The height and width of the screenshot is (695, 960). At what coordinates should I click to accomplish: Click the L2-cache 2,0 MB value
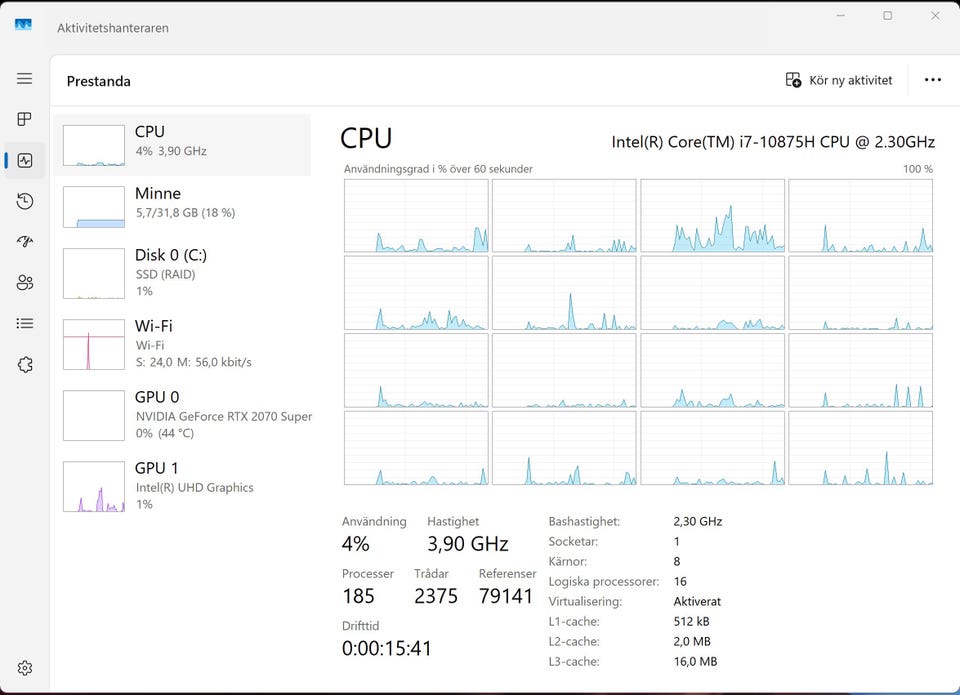coord(692,642)
